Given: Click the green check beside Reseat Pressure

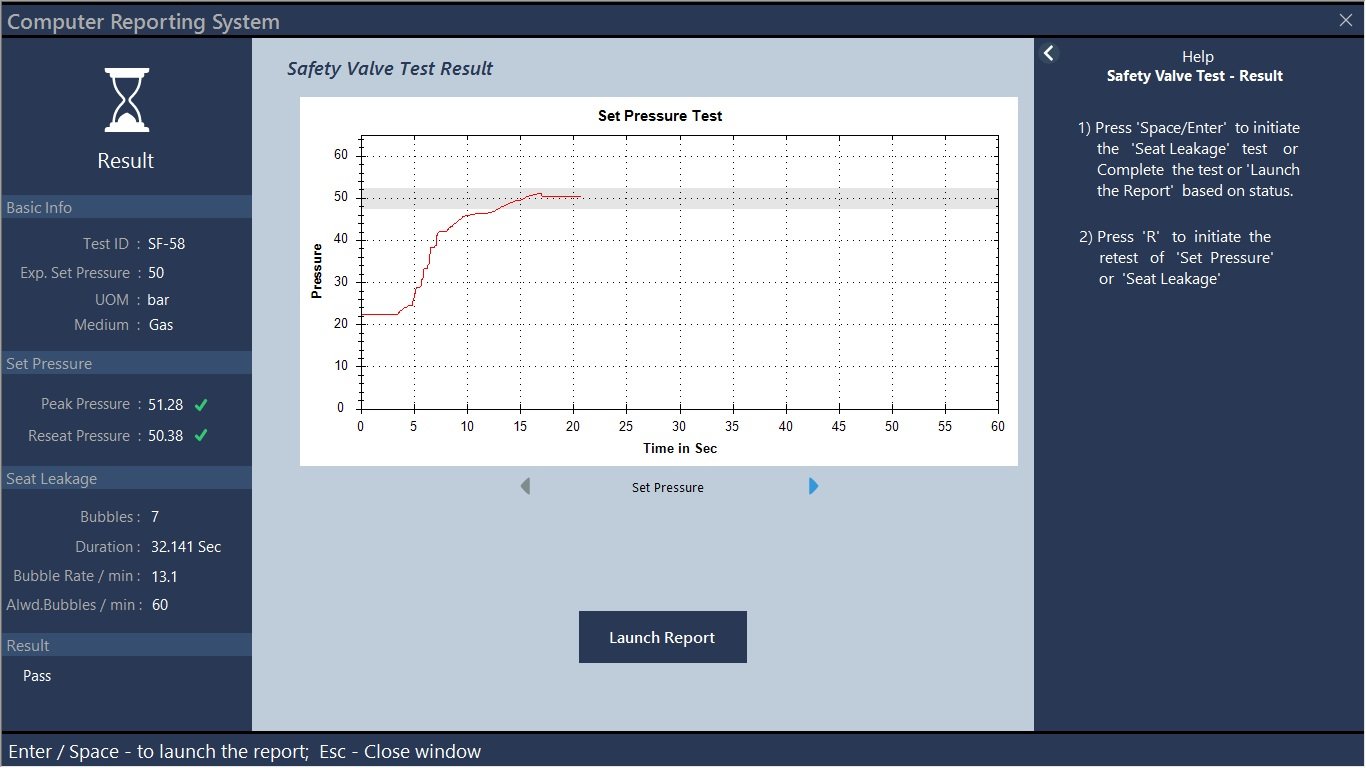Looking at the screenshot, I should pyautogui.click(x=201, y=436).
